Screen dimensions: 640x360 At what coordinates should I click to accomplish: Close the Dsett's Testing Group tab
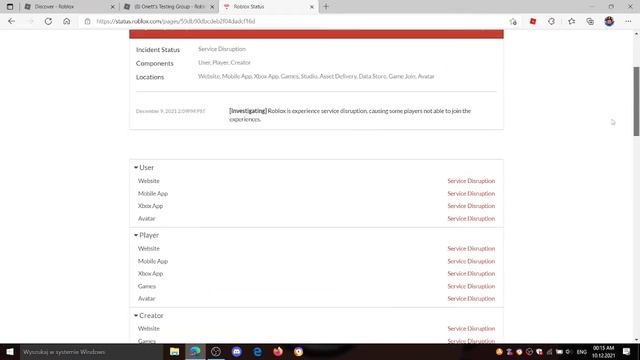pos(212,7)
